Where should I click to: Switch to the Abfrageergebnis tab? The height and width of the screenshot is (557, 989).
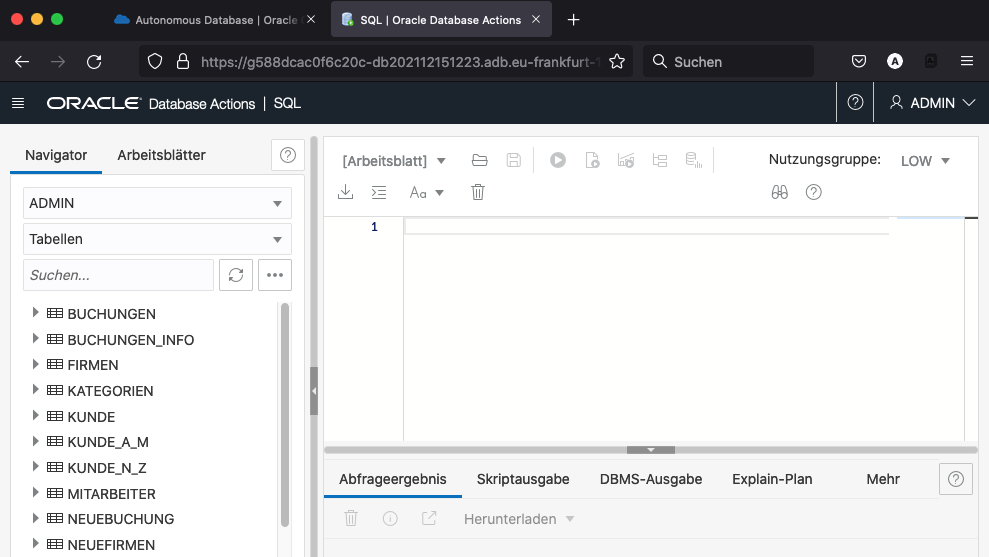tap(392, 479)
